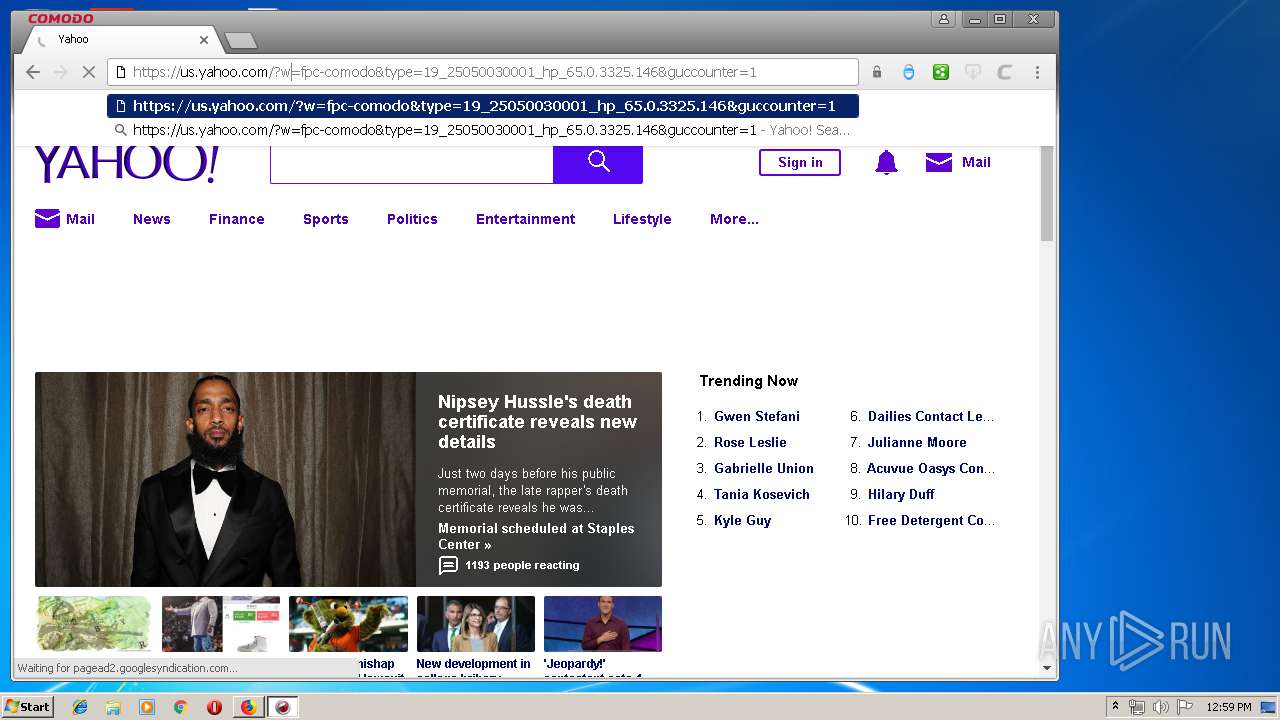Go to the Sports section
1280x720 pixels.
[x=326, y=219]
